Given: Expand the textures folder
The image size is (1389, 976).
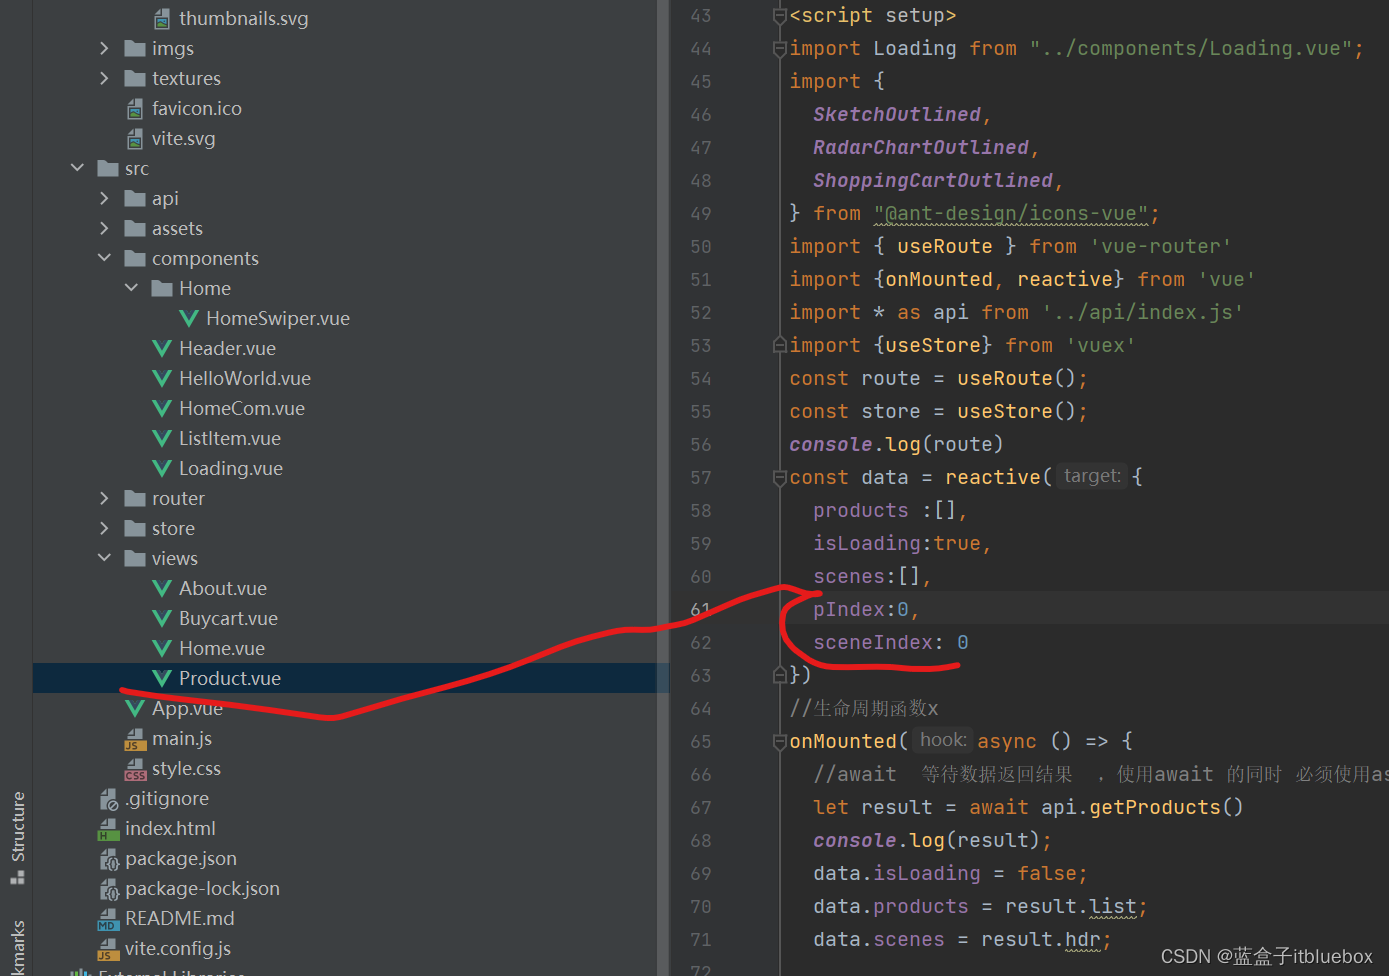Looking at the screenshot, I should tap(104, 78).
